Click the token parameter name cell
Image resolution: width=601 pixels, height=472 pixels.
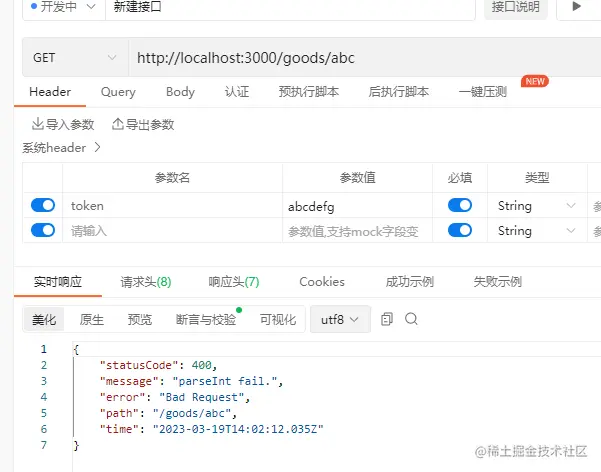172,206
